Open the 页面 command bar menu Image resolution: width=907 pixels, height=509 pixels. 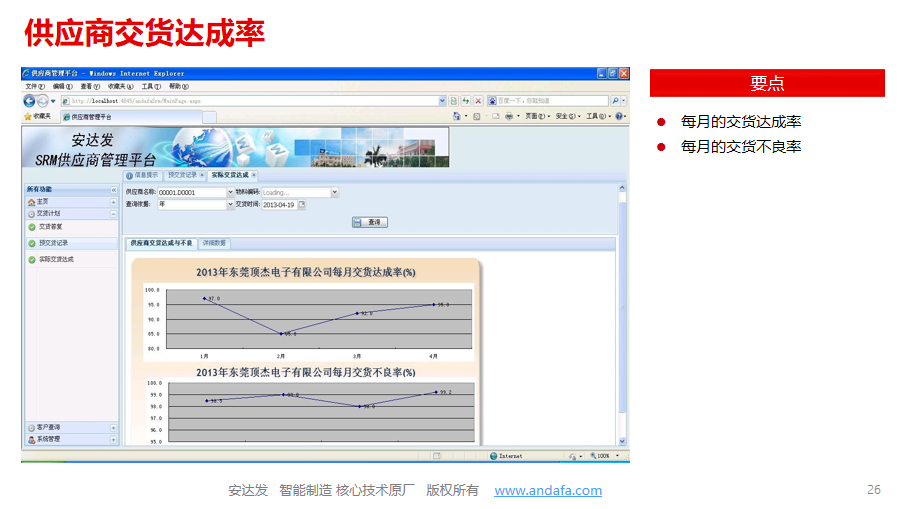pos(537,116)
